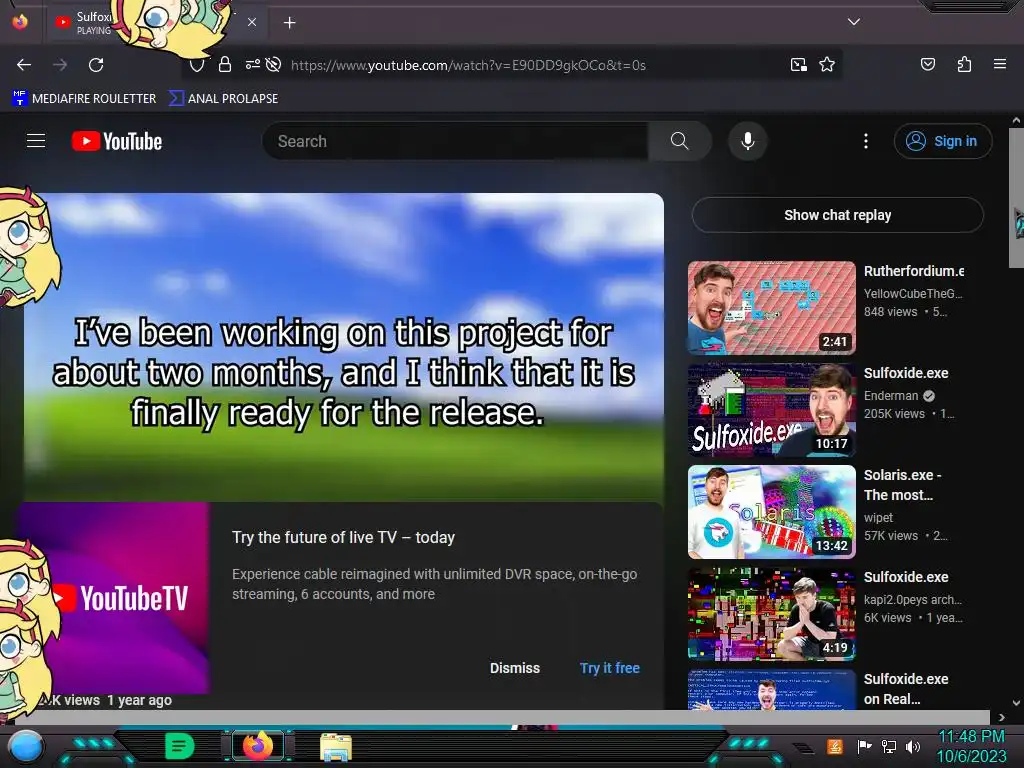The image size is (1024, 768).
Task: Close the Sulfoxide YouTube tab
Action: pos(251,22)
